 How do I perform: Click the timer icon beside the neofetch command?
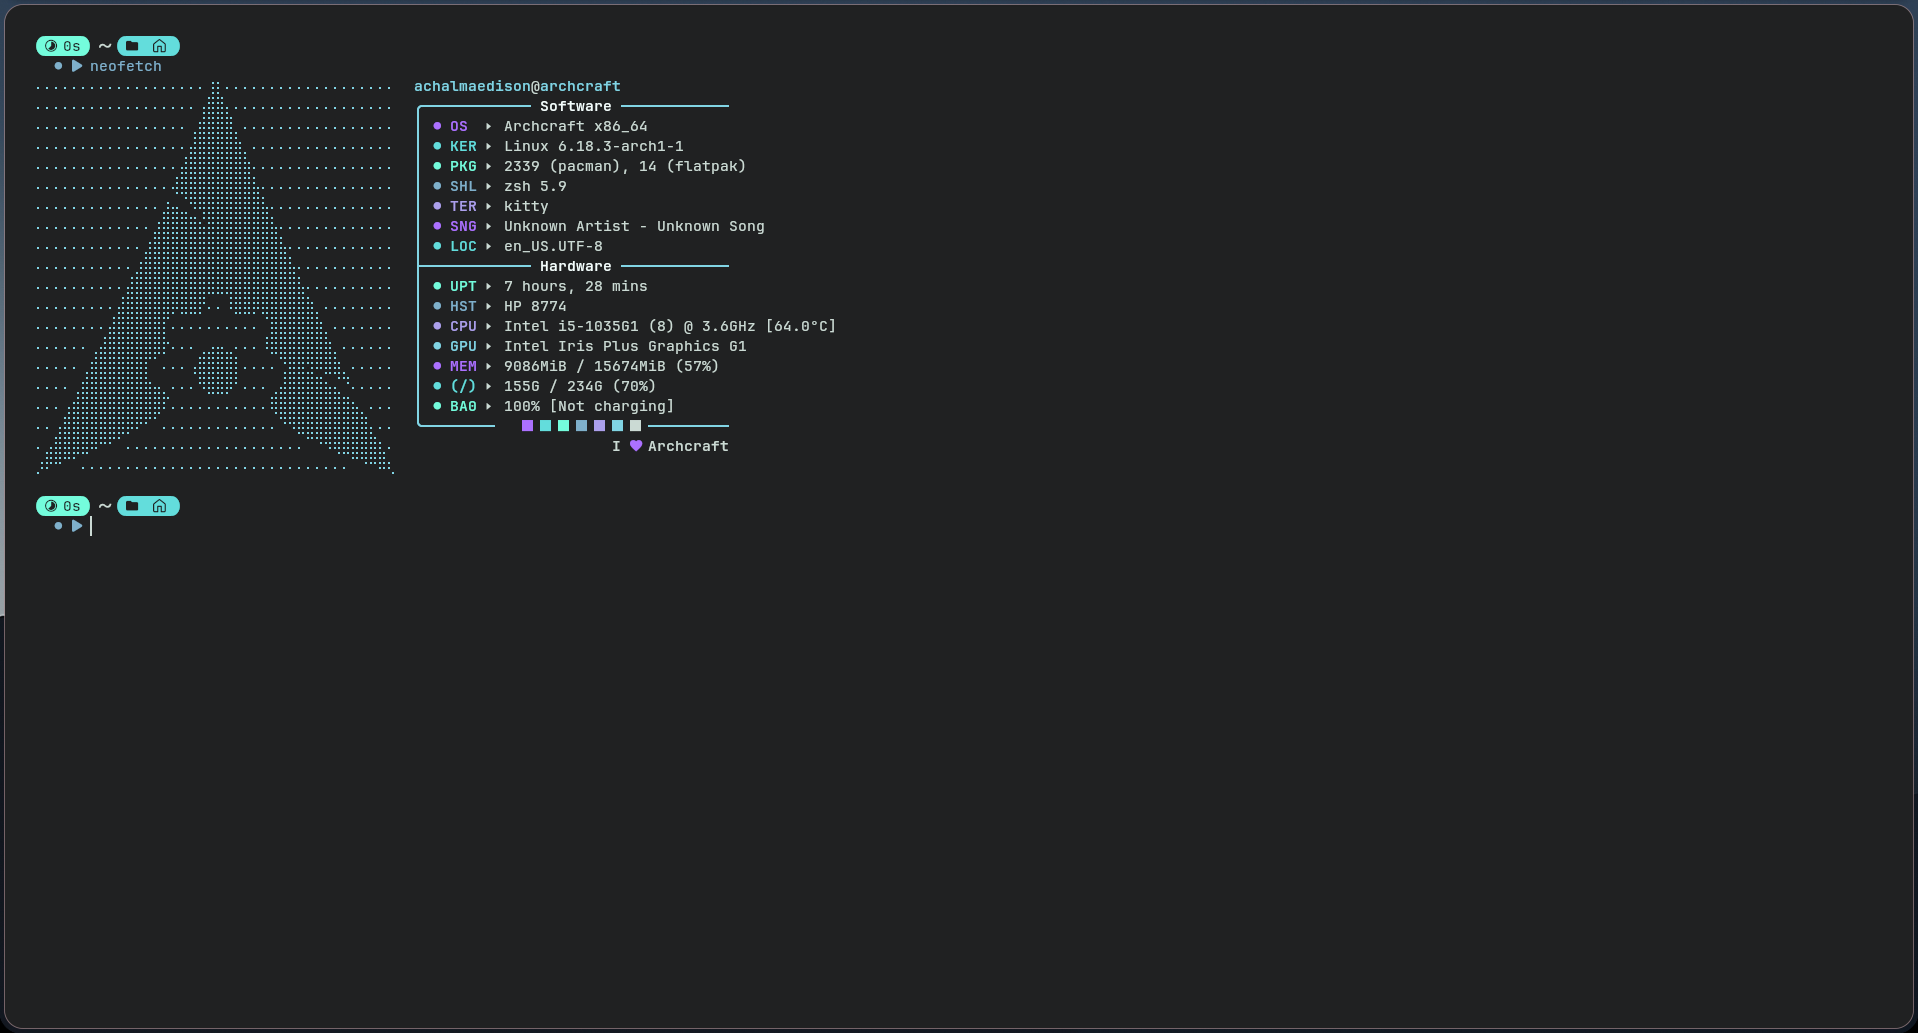point(51,46)
